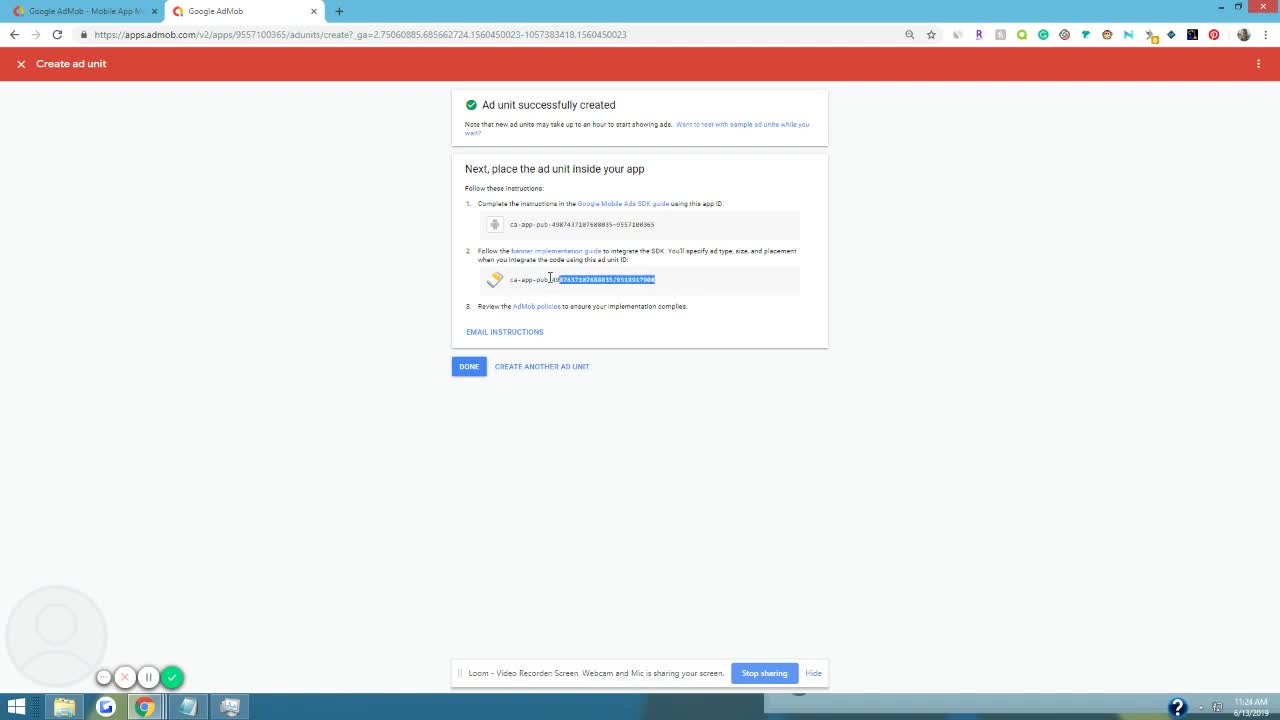The width and height of the screenshot is (1280, 720).
Task: Cancel the Loom recording with red X
Action: [125, 677]
